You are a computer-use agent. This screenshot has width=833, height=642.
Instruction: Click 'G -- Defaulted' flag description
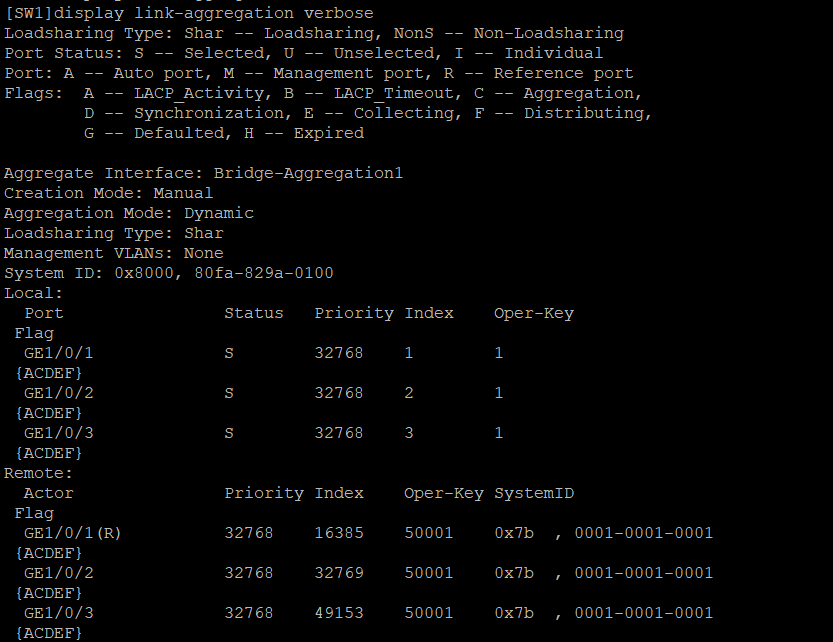click(154, 133)
